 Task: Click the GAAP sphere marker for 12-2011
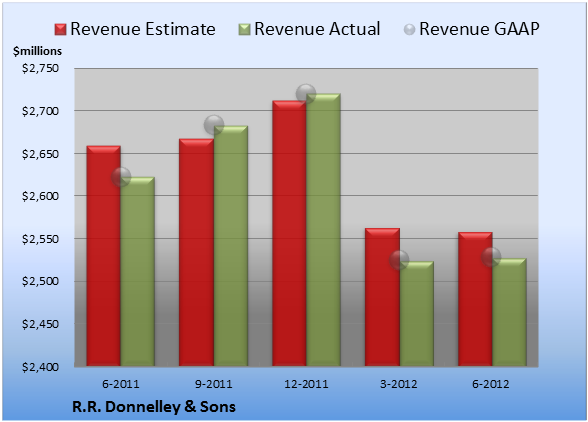click(306, 94)
